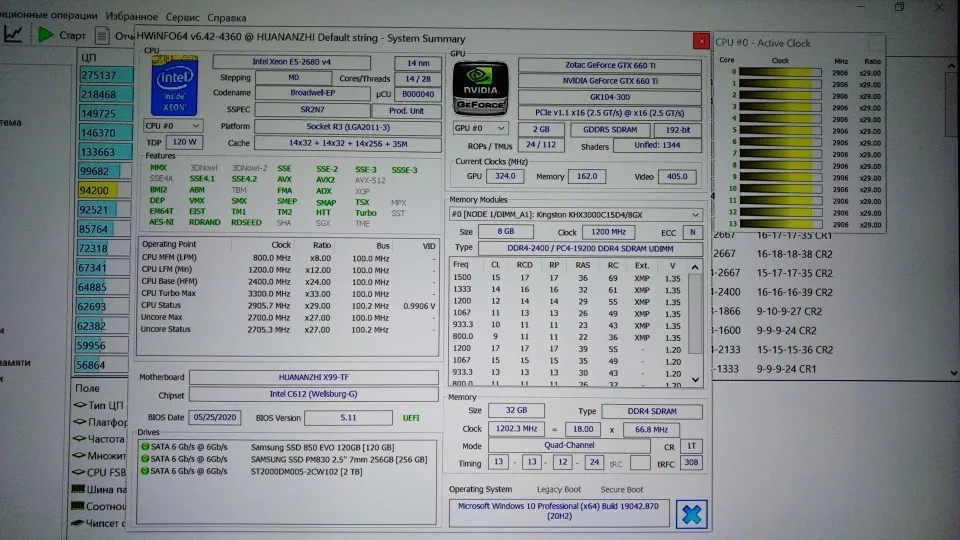This screenshot has width=960, height=540.
Task: Click the Intel C612 (Wellsburg-G) chipset field
Action: point(313,394)
